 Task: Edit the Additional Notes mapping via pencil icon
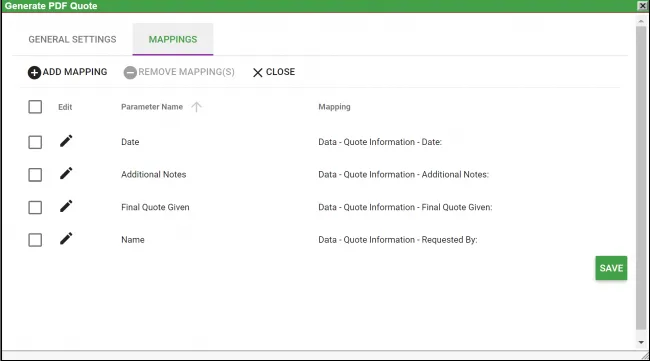pos(66,173)
